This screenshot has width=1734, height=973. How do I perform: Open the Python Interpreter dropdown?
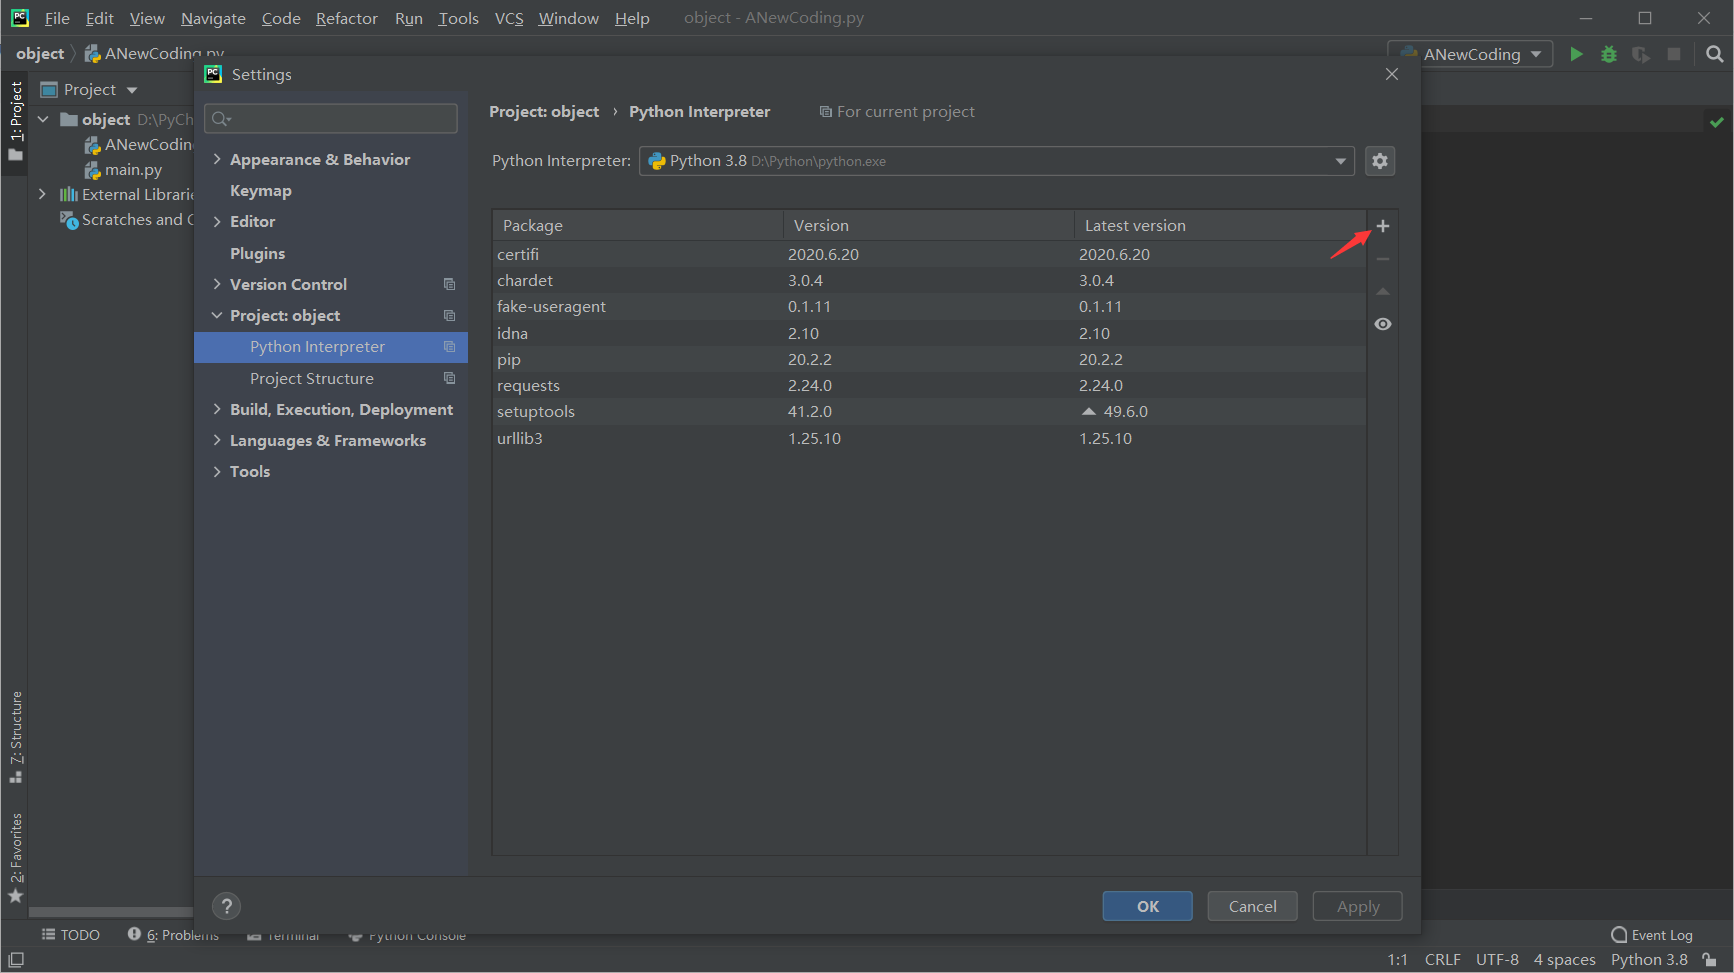tap(997, 161)
